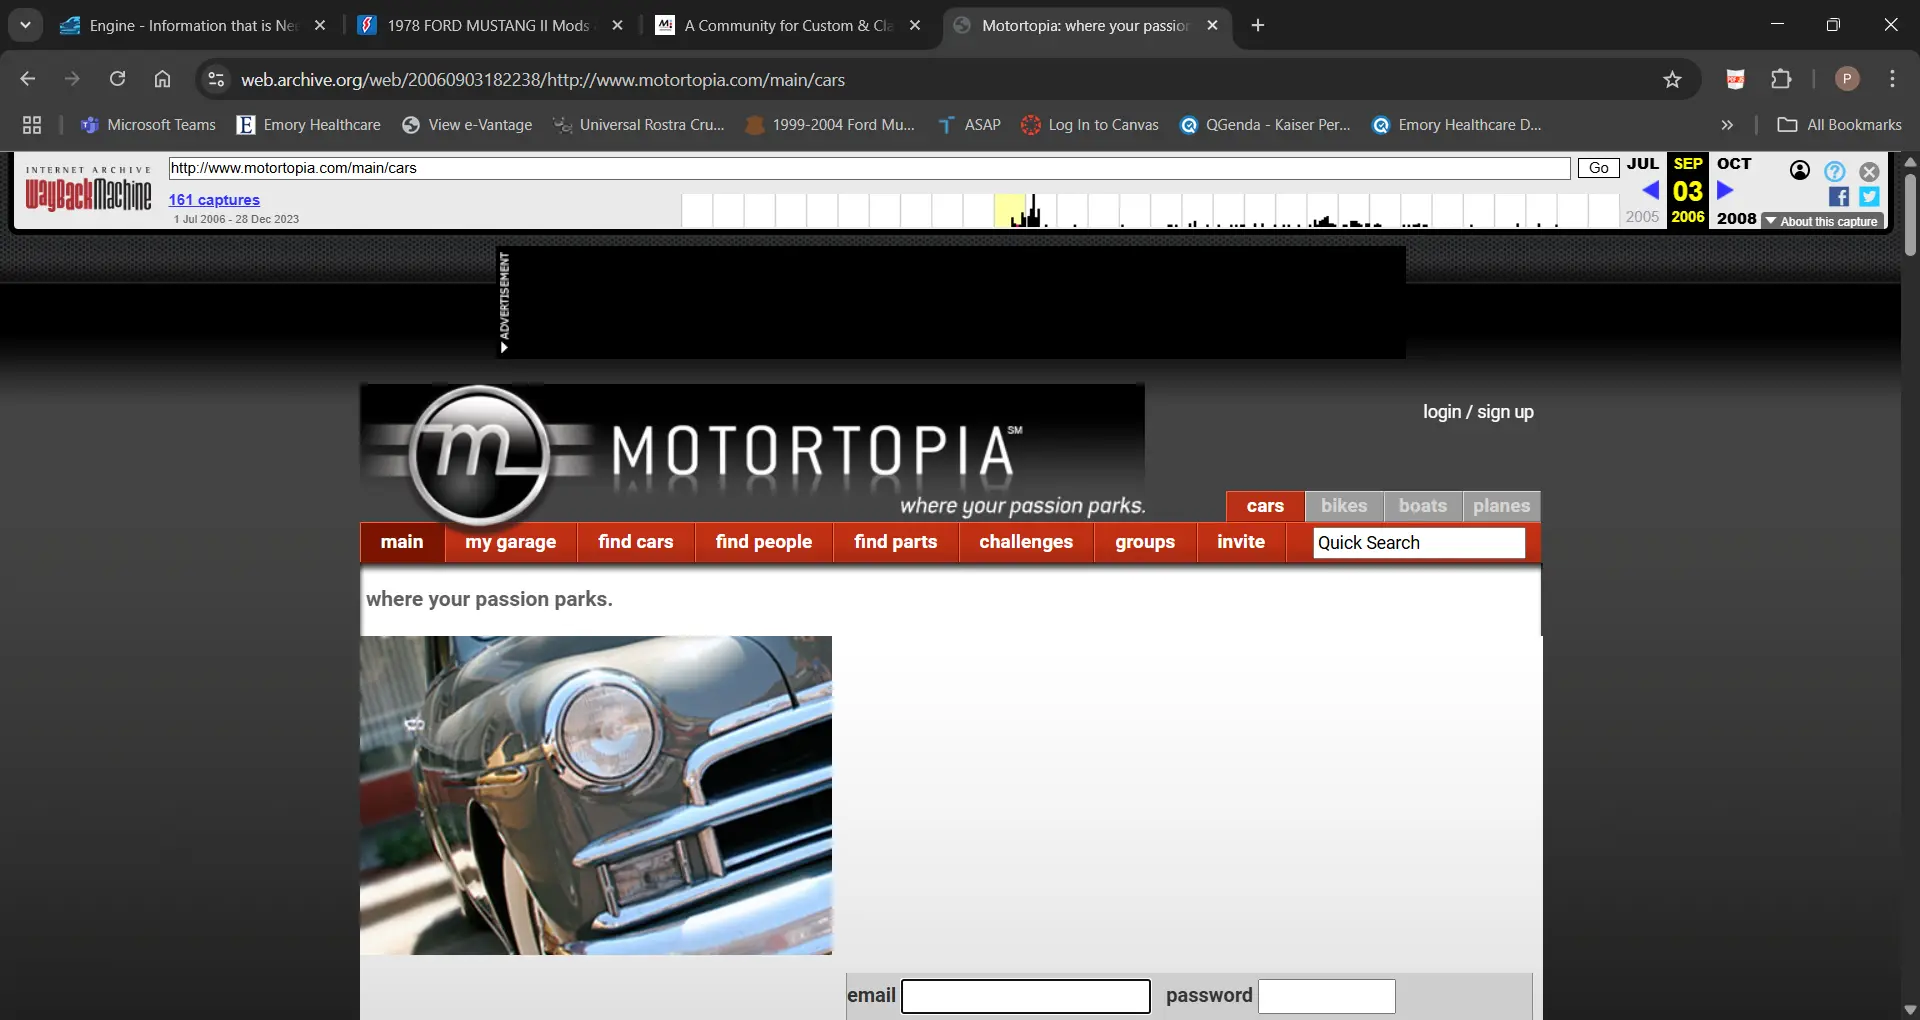Switch to the A Community for Custom tab
Image resolution: width=1920 pixels, height=1020 pixels.
click(x=776, y=25)
